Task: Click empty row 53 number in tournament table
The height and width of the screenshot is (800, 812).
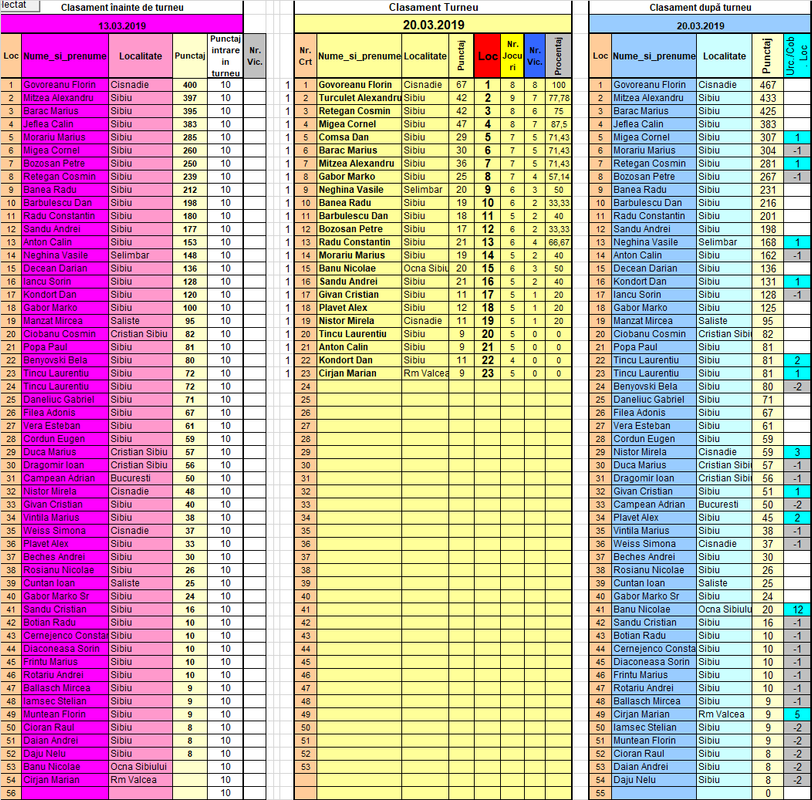Action: (306, 767)
